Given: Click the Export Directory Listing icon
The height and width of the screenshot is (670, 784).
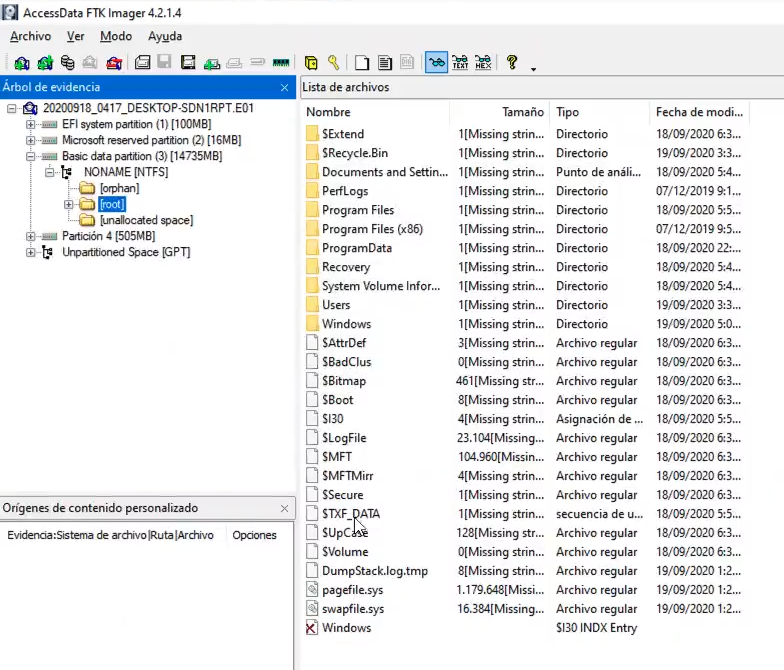Looking at the screenshot, I should tap(408, 63).
